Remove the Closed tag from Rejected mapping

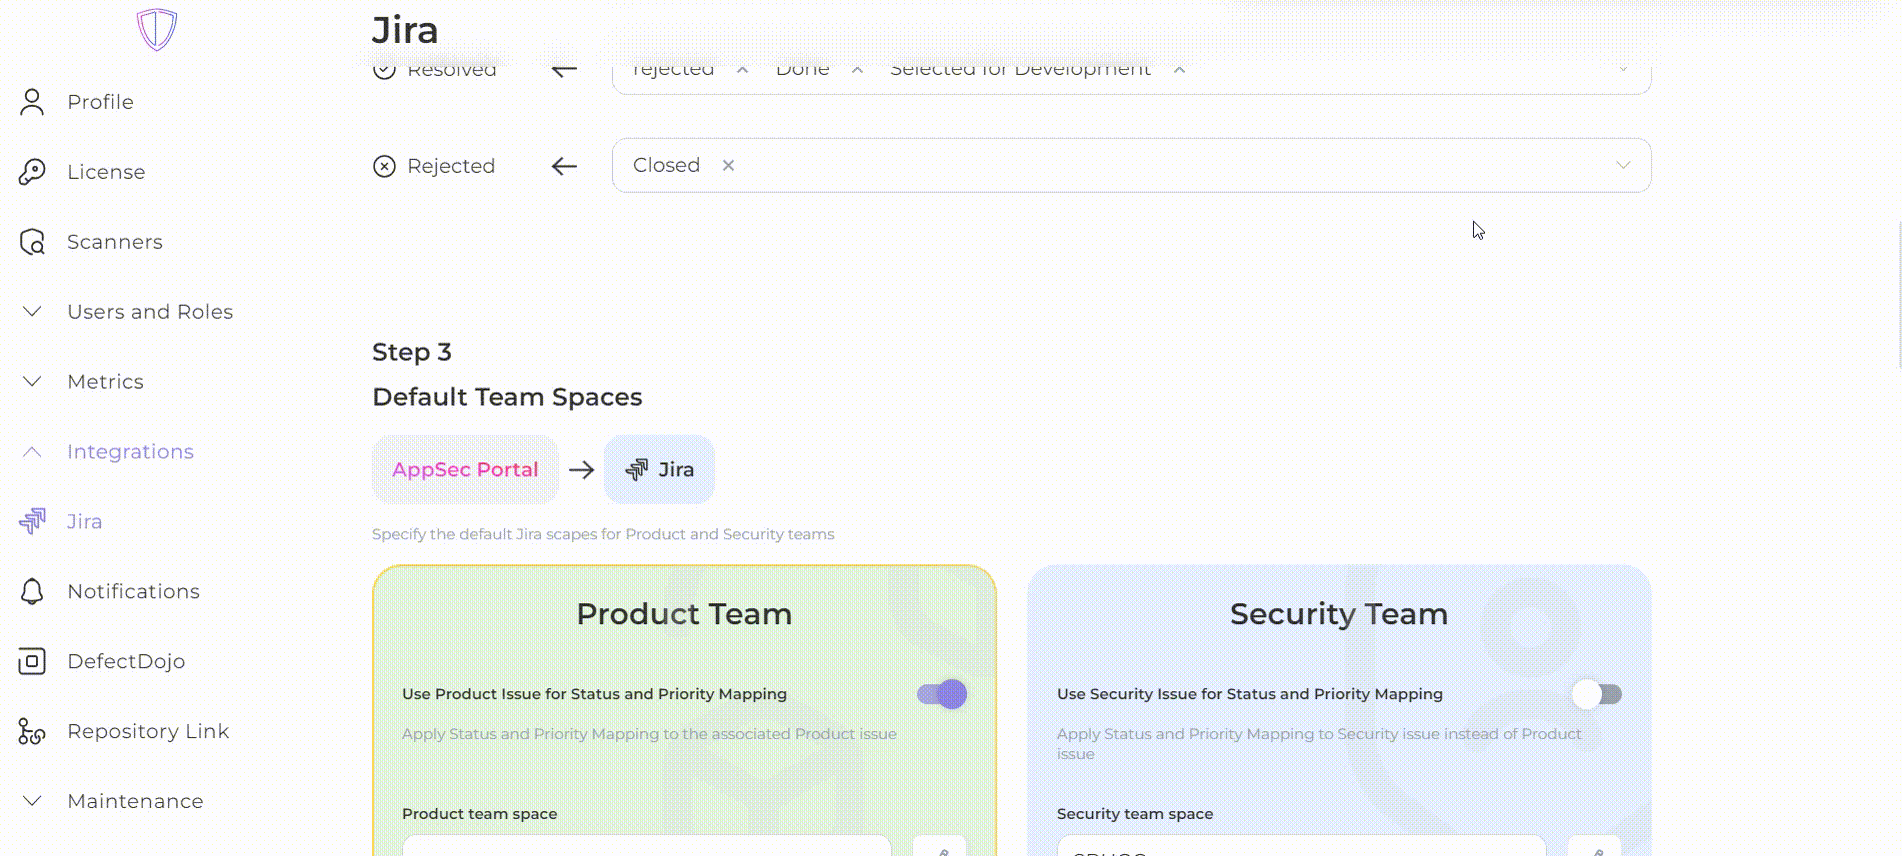(x=728, y=166)
